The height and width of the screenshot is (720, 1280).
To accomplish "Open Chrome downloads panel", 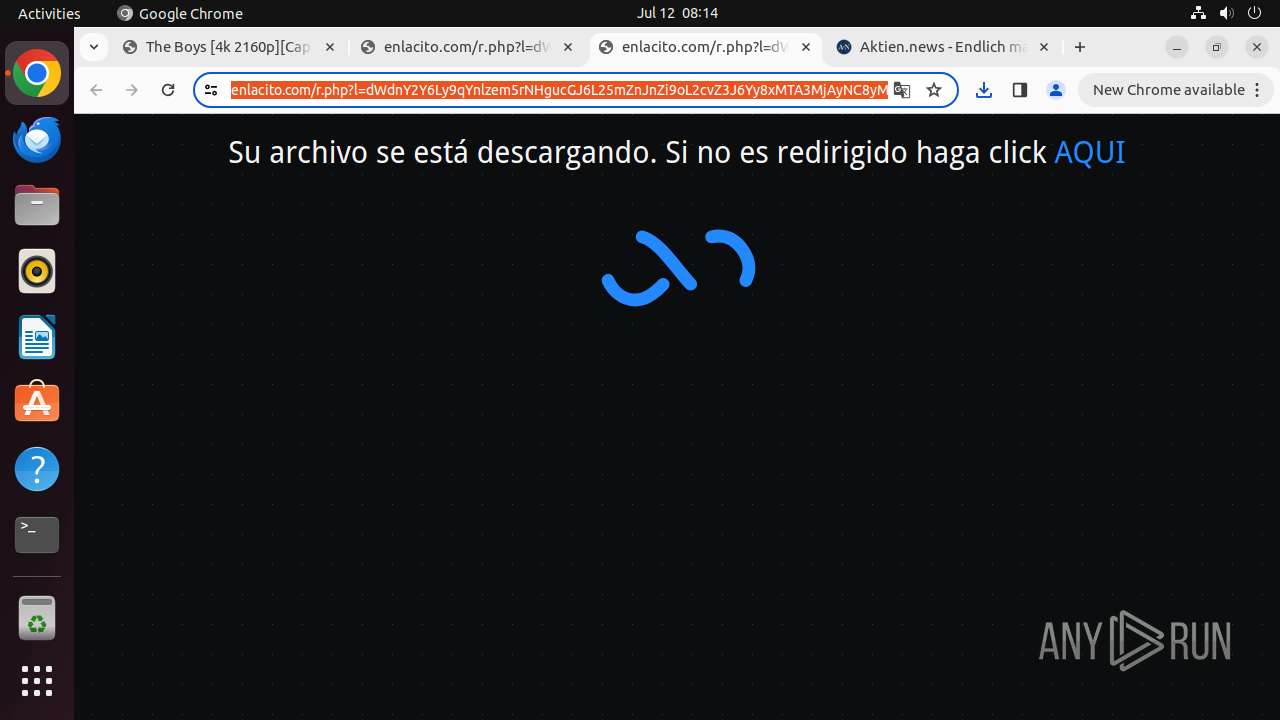I will (x=984, y=90).
